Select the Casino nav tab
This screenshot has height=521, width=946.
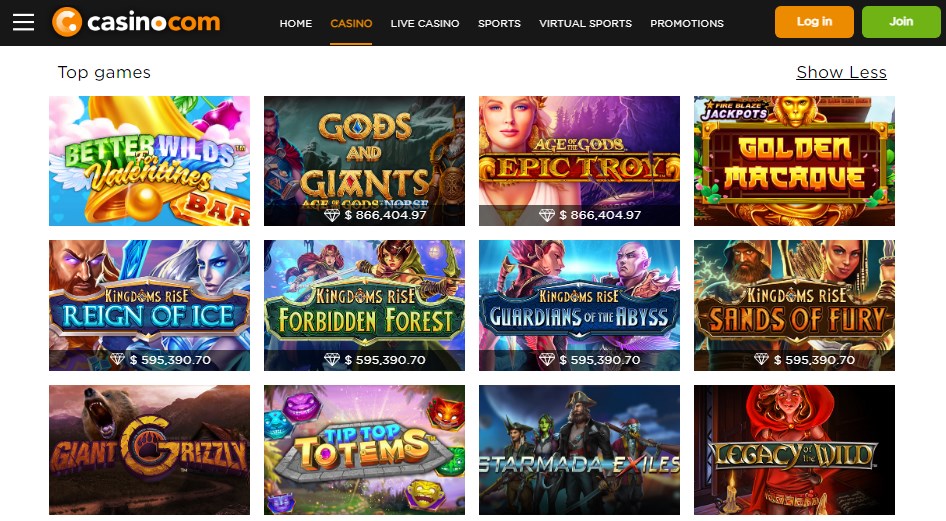[351, 24]
